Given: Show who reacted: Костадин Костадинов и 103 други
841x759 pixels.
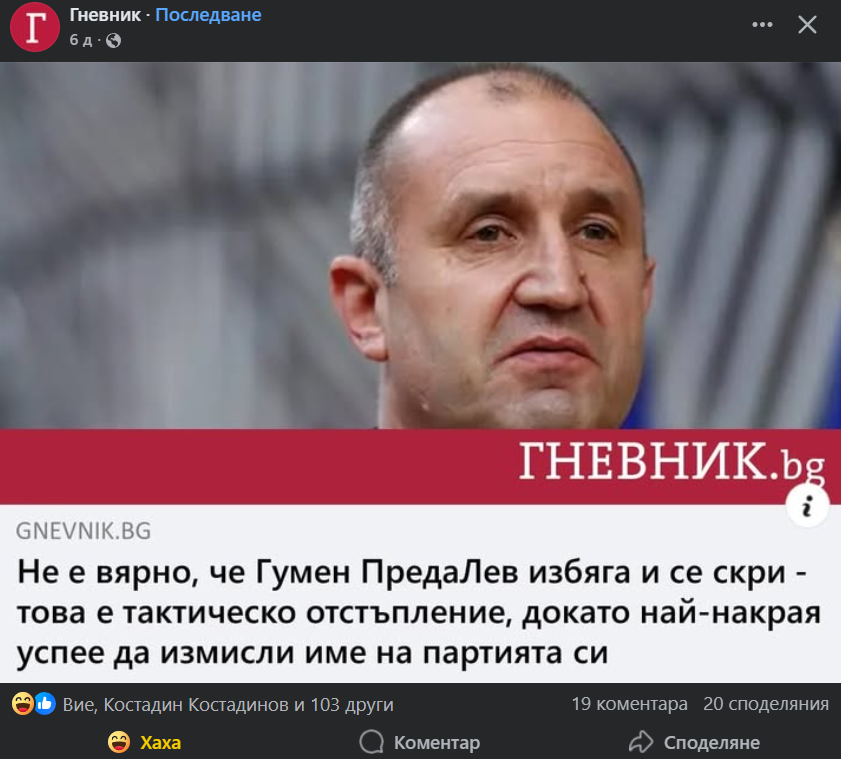Looking at the screenshot, I should [228, 704].
